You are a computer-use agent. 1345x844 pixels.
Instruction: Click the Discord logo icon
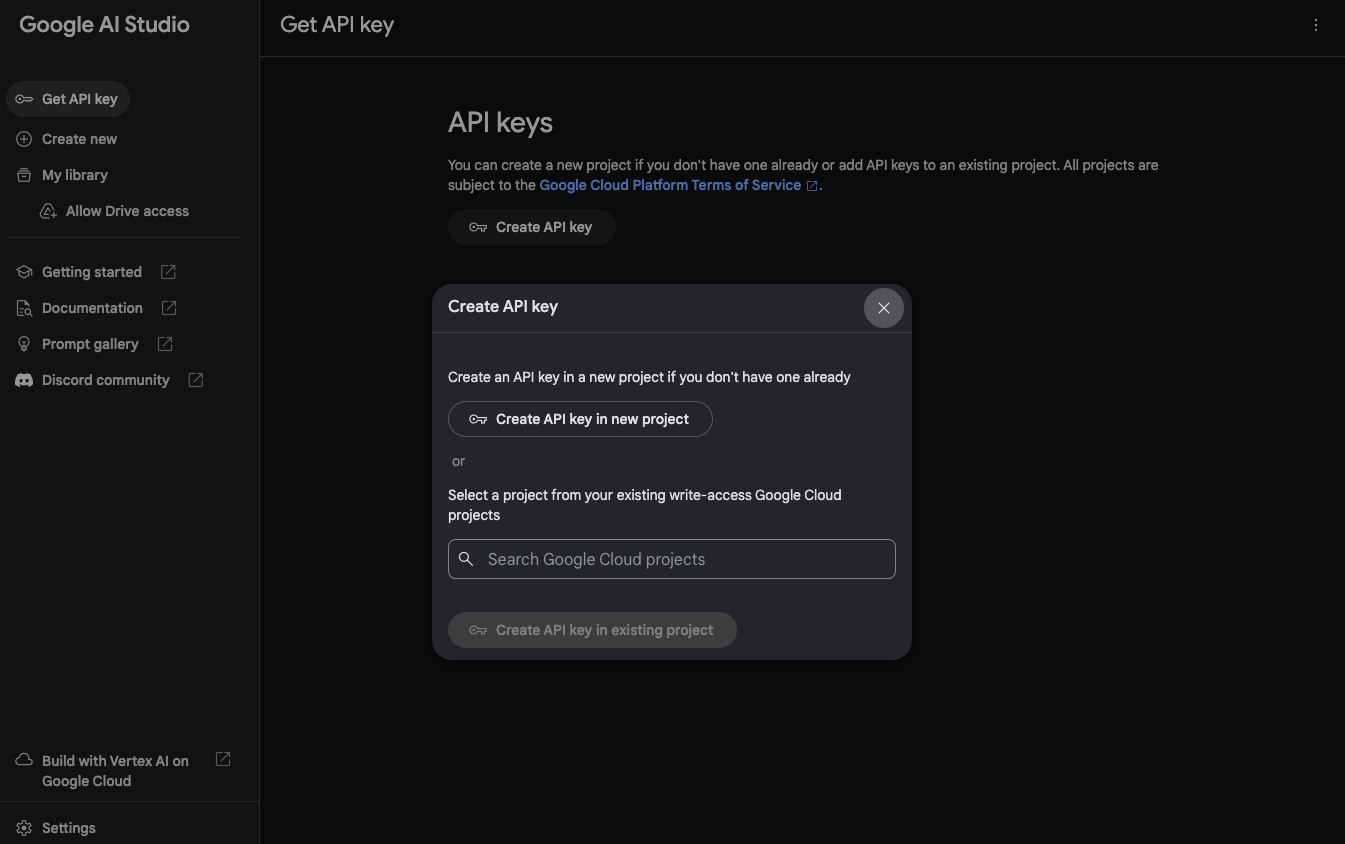pos(24,380)
